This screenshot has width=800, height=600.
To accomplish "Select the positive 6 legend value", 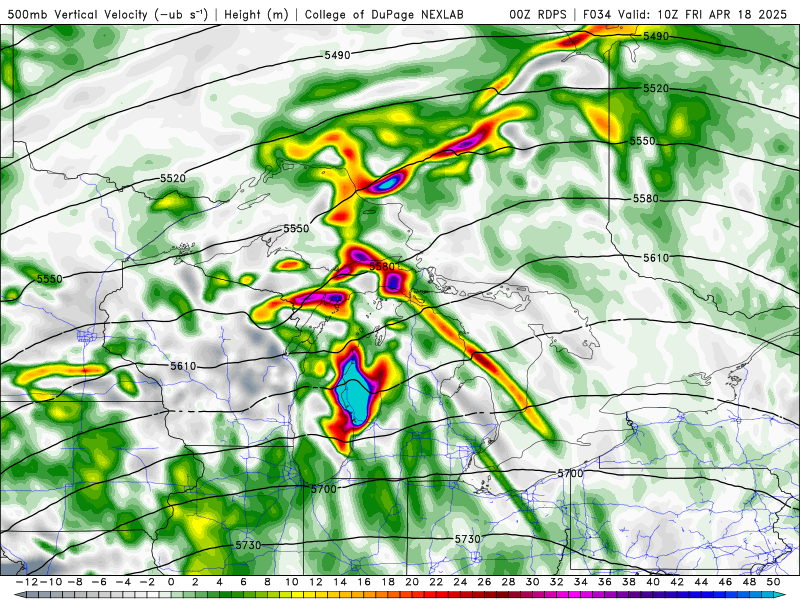I will coord(243,582).
